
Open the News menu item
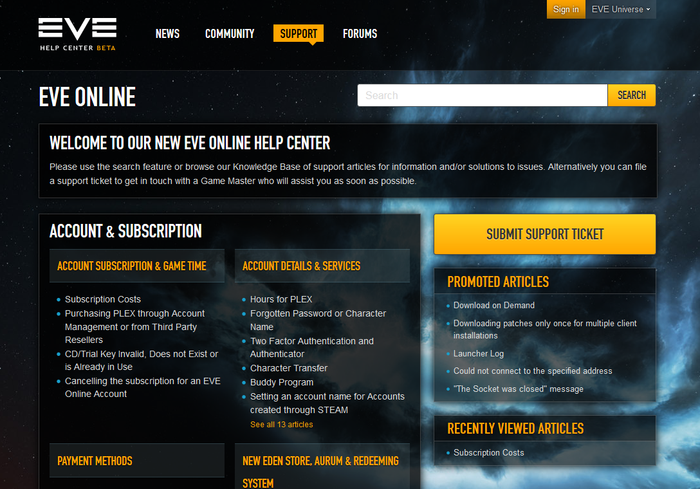click(167, 33)
